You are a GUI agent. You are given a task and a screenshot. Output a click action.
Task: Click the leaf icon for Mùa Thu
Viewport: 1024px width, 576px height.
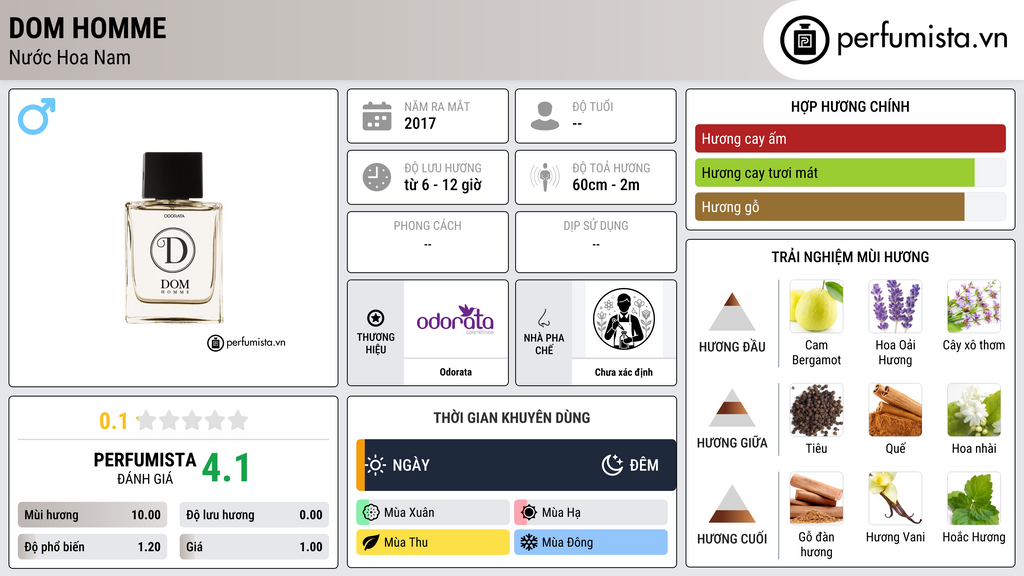click(x=371, y=542)
